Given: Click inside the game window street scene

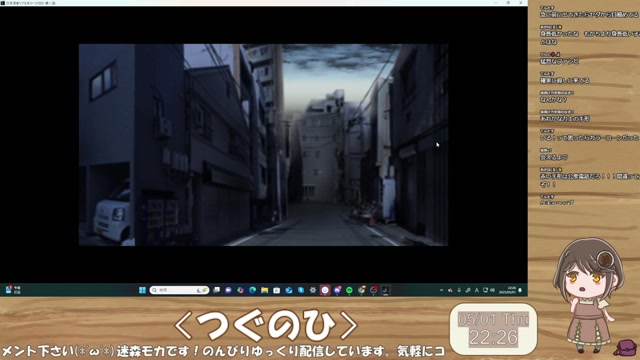Looking at the screenshot, I should coord(263,145).
